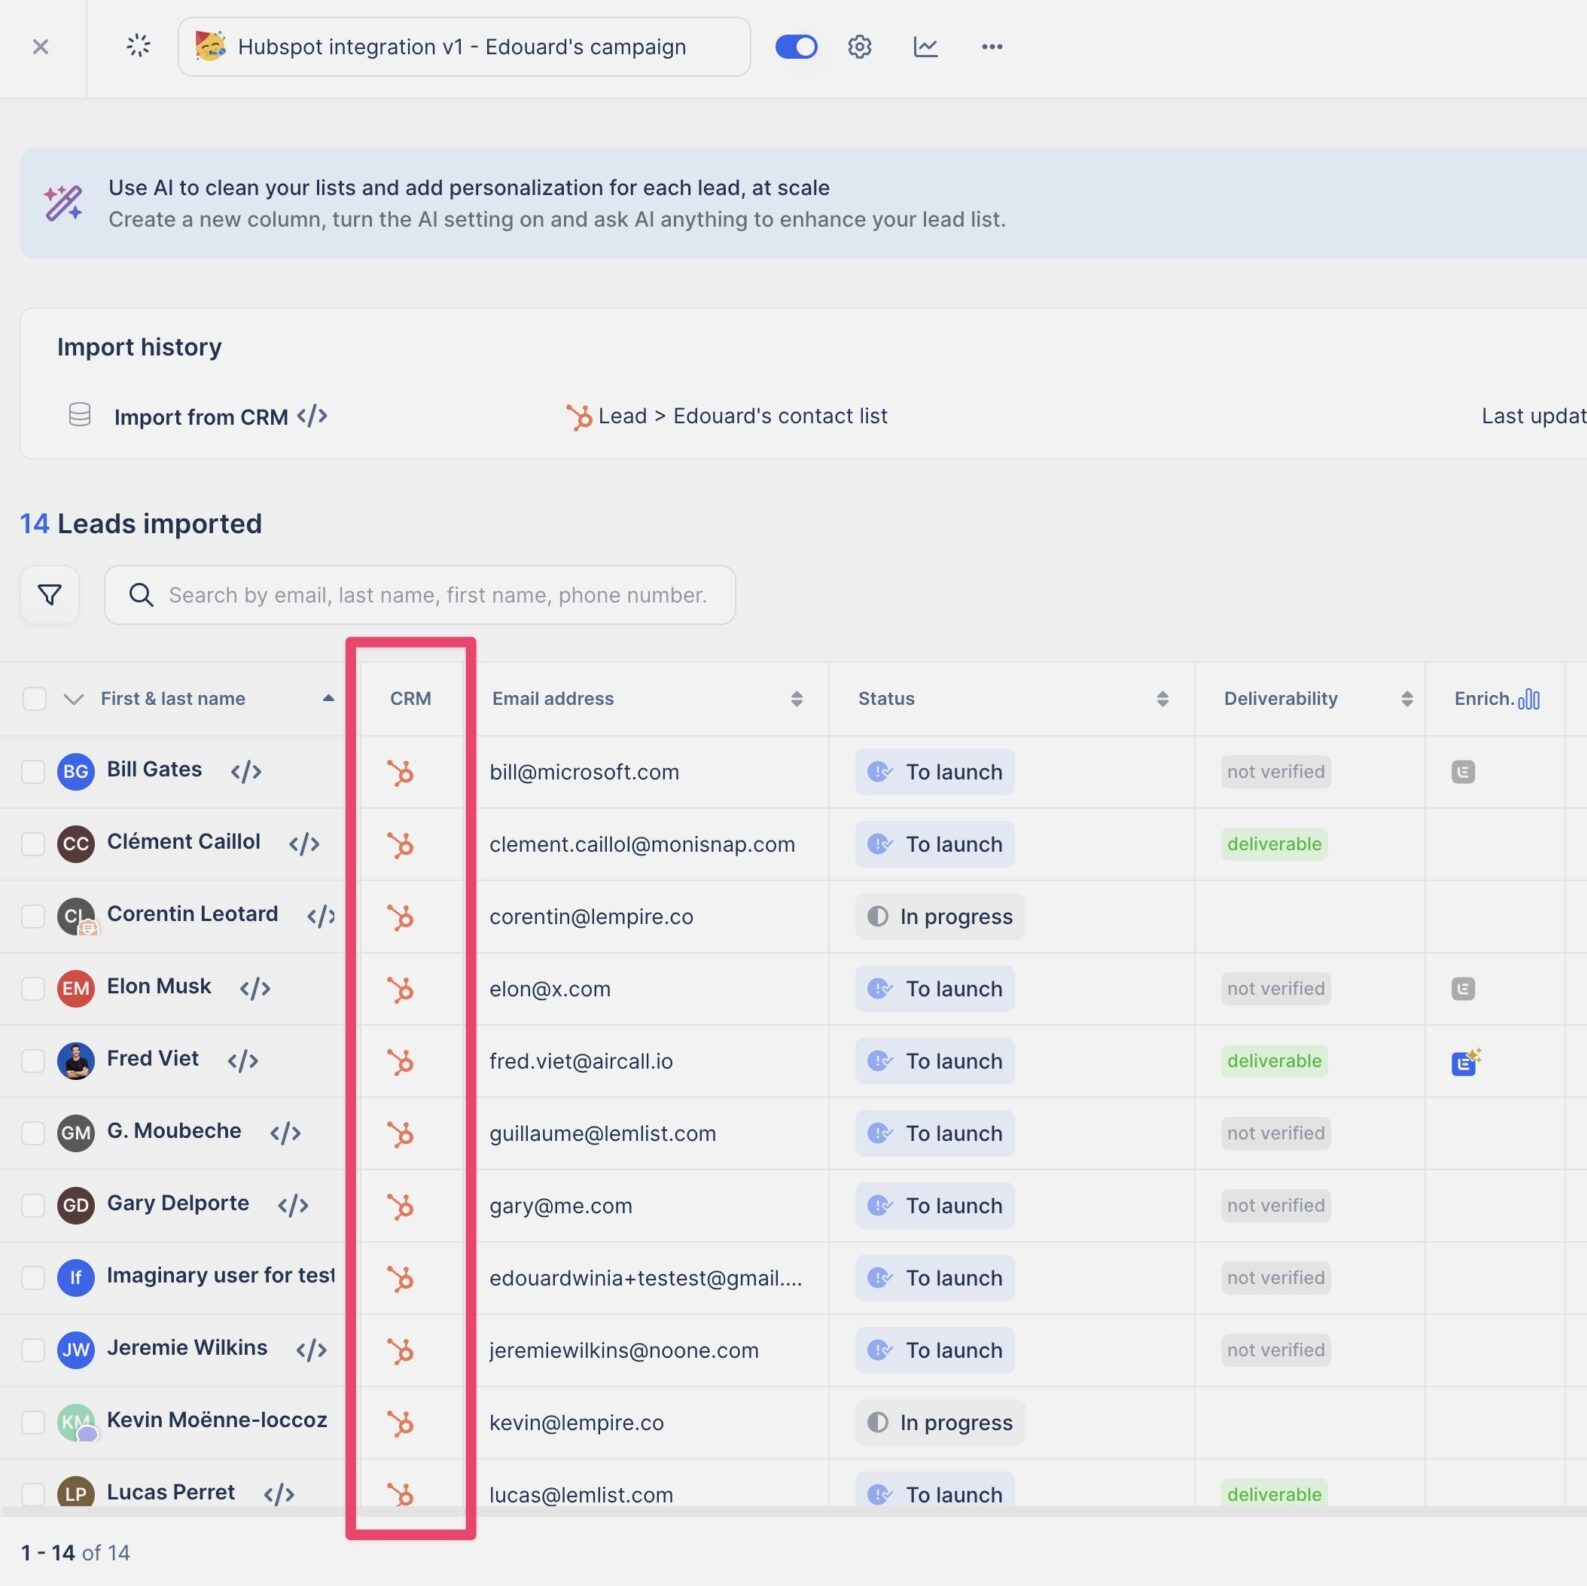Click In progress status for kevin@lempire.co

(x=940, y=1423)
